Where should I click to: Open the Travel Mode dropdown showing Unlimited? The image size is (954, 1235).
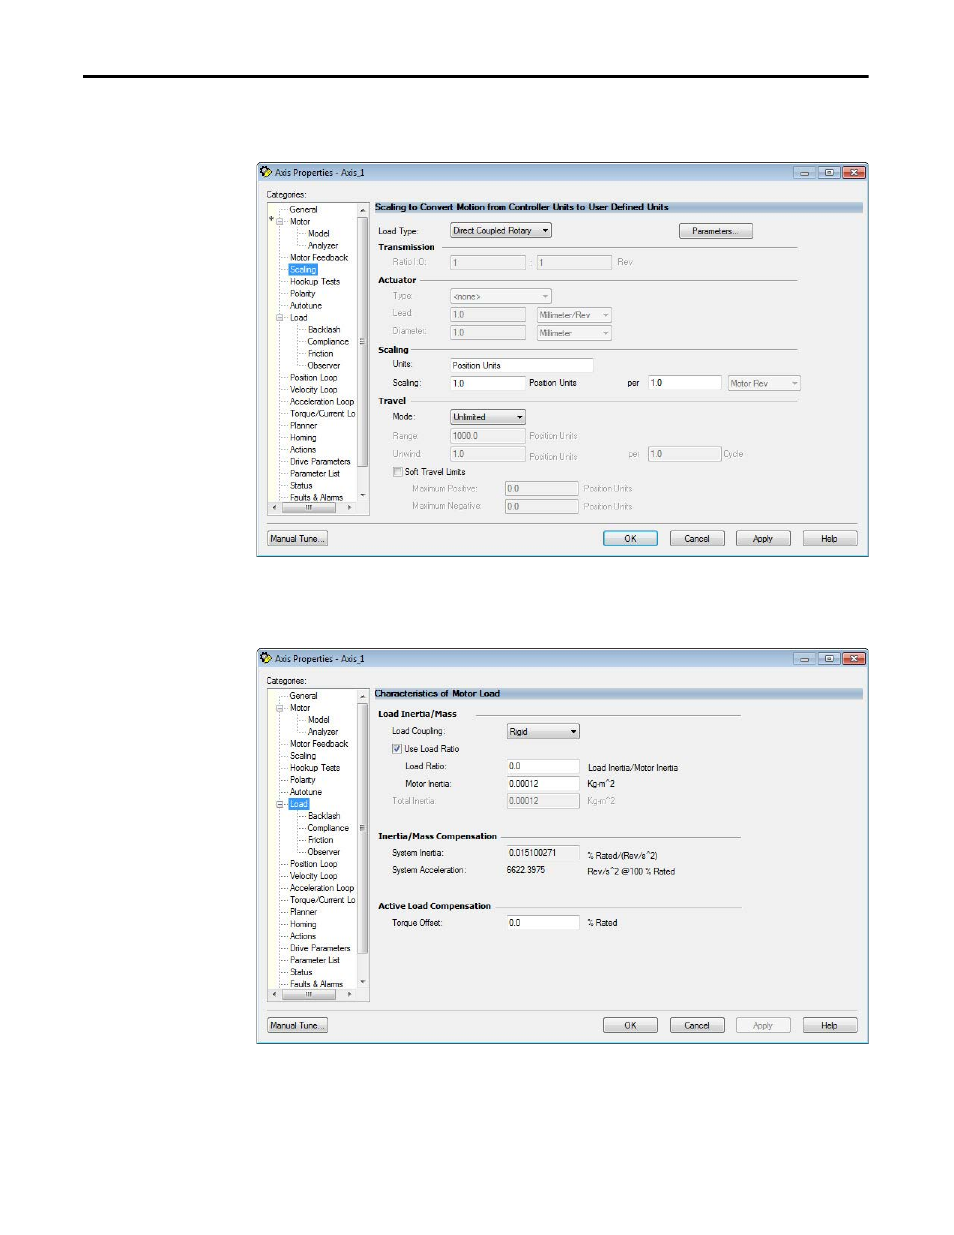tap(488, 417)
